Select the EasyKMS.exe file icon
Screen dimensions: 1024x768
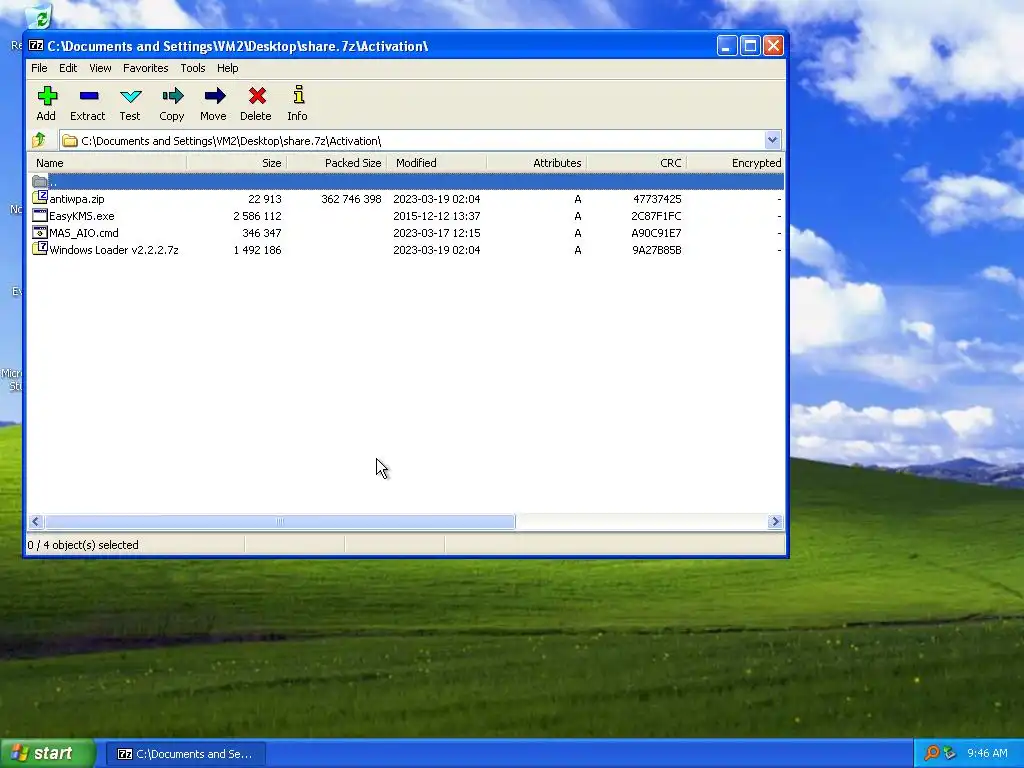coord(40,215)
